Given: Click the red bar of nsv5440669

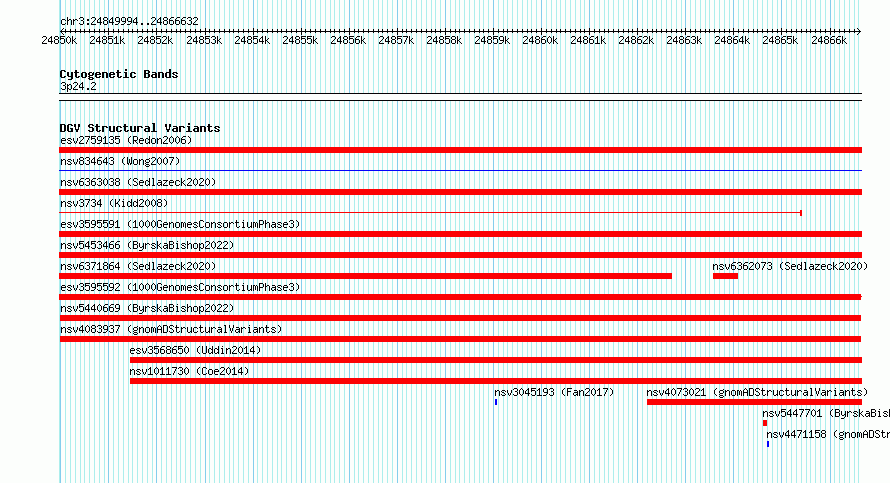Looking at the screenshot, I should pyautogui.click(x=460, y=318).
